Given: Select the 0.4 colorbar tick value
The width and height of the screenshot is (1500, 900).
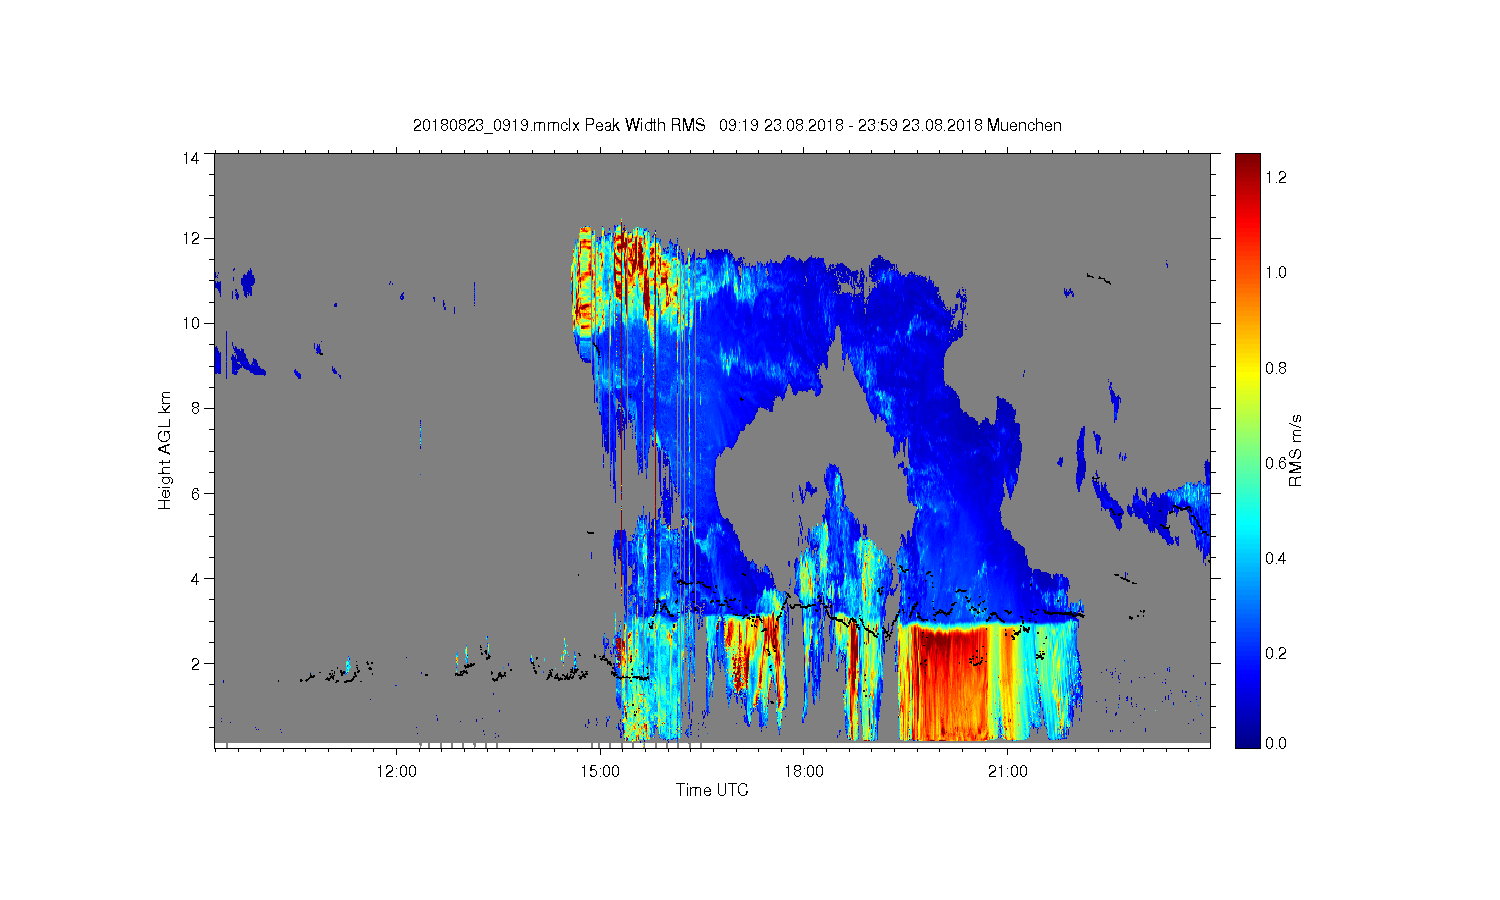Looking at the screenshot, I should click(1276, 558).
